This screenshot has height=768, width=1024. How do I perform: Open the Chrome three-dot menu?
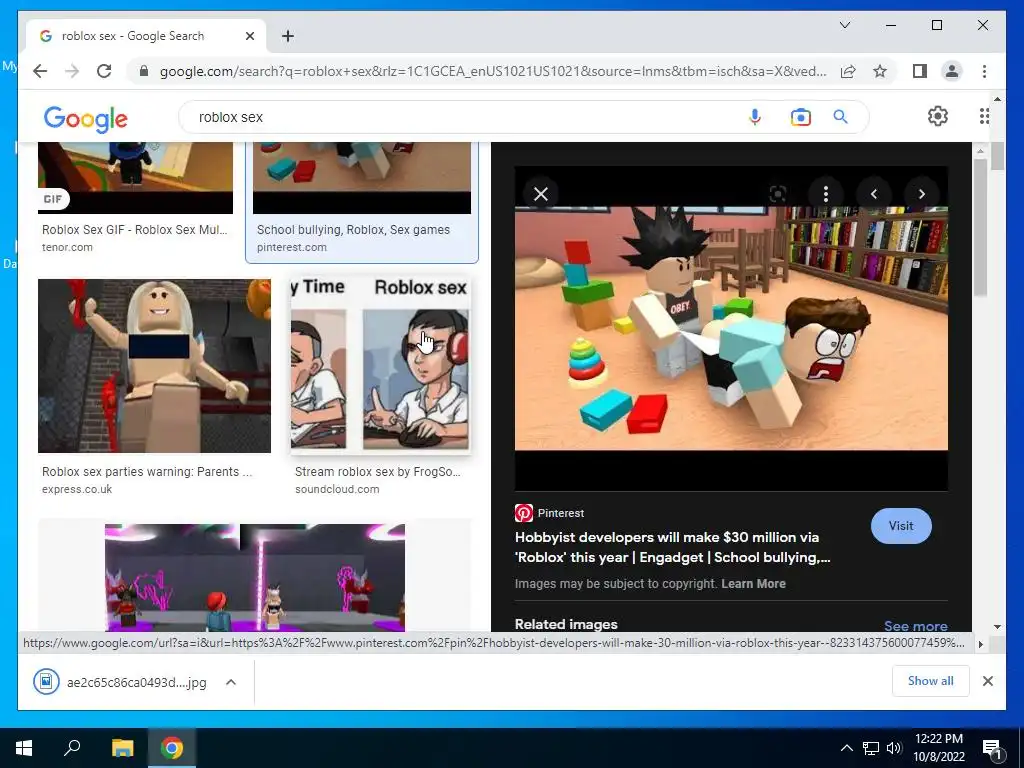[984, 71]
